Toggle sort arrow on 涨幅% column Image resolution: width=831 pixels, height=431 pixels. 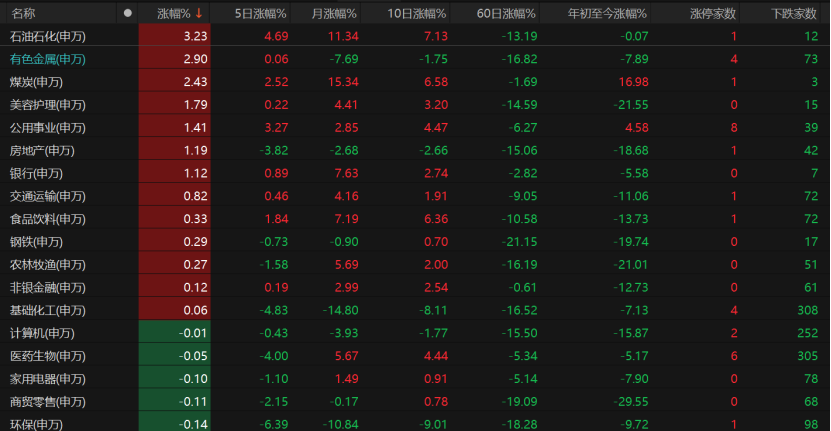(x=199, y=13)
